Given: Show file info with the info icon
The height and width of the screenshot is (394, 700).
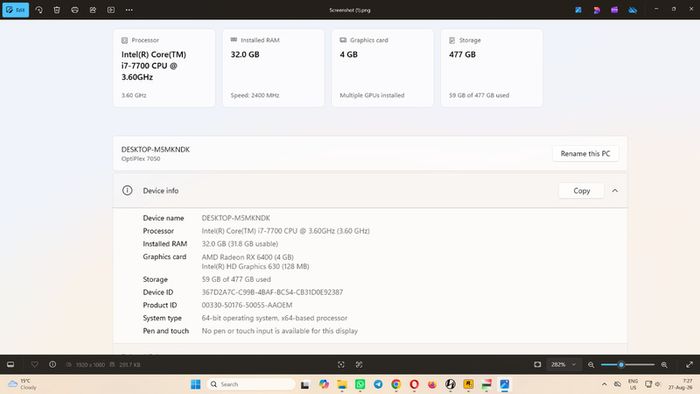Looking at the screenshot, I should pos(53,365).
